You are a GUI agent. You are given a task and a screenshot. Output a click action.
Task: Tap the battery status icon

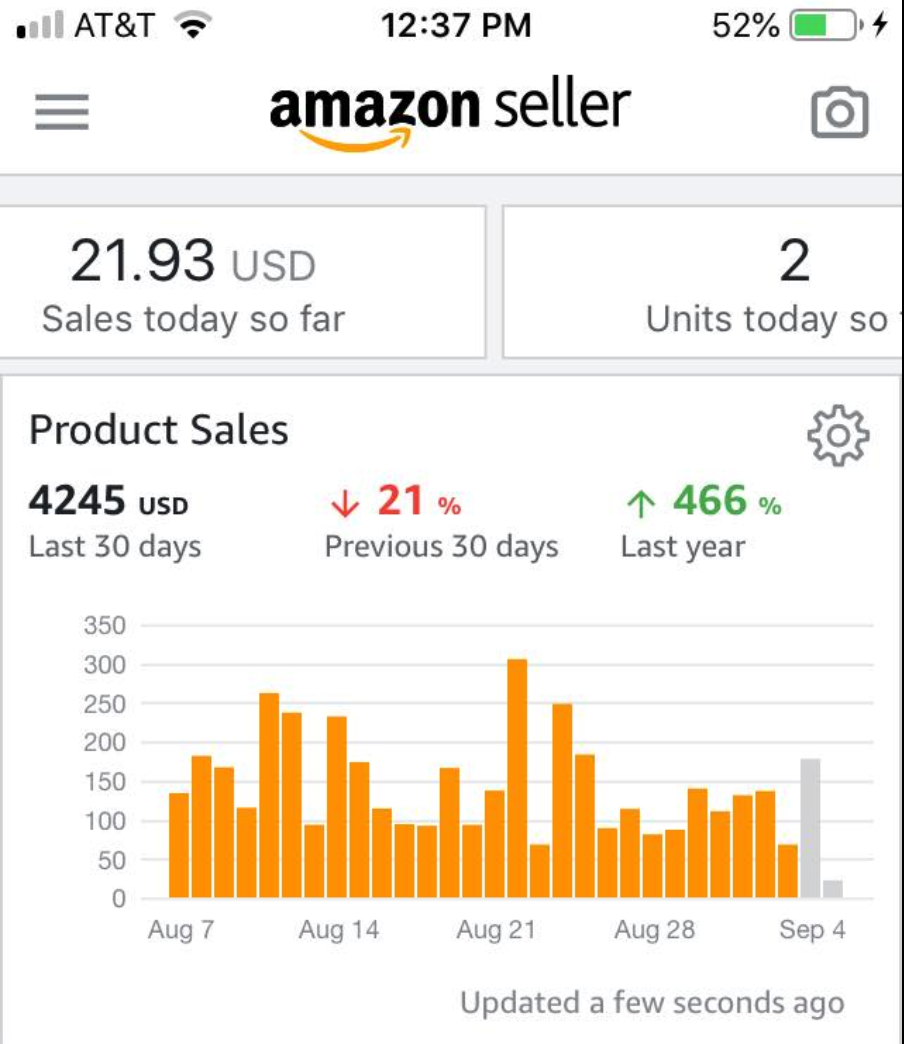point(825,25)
